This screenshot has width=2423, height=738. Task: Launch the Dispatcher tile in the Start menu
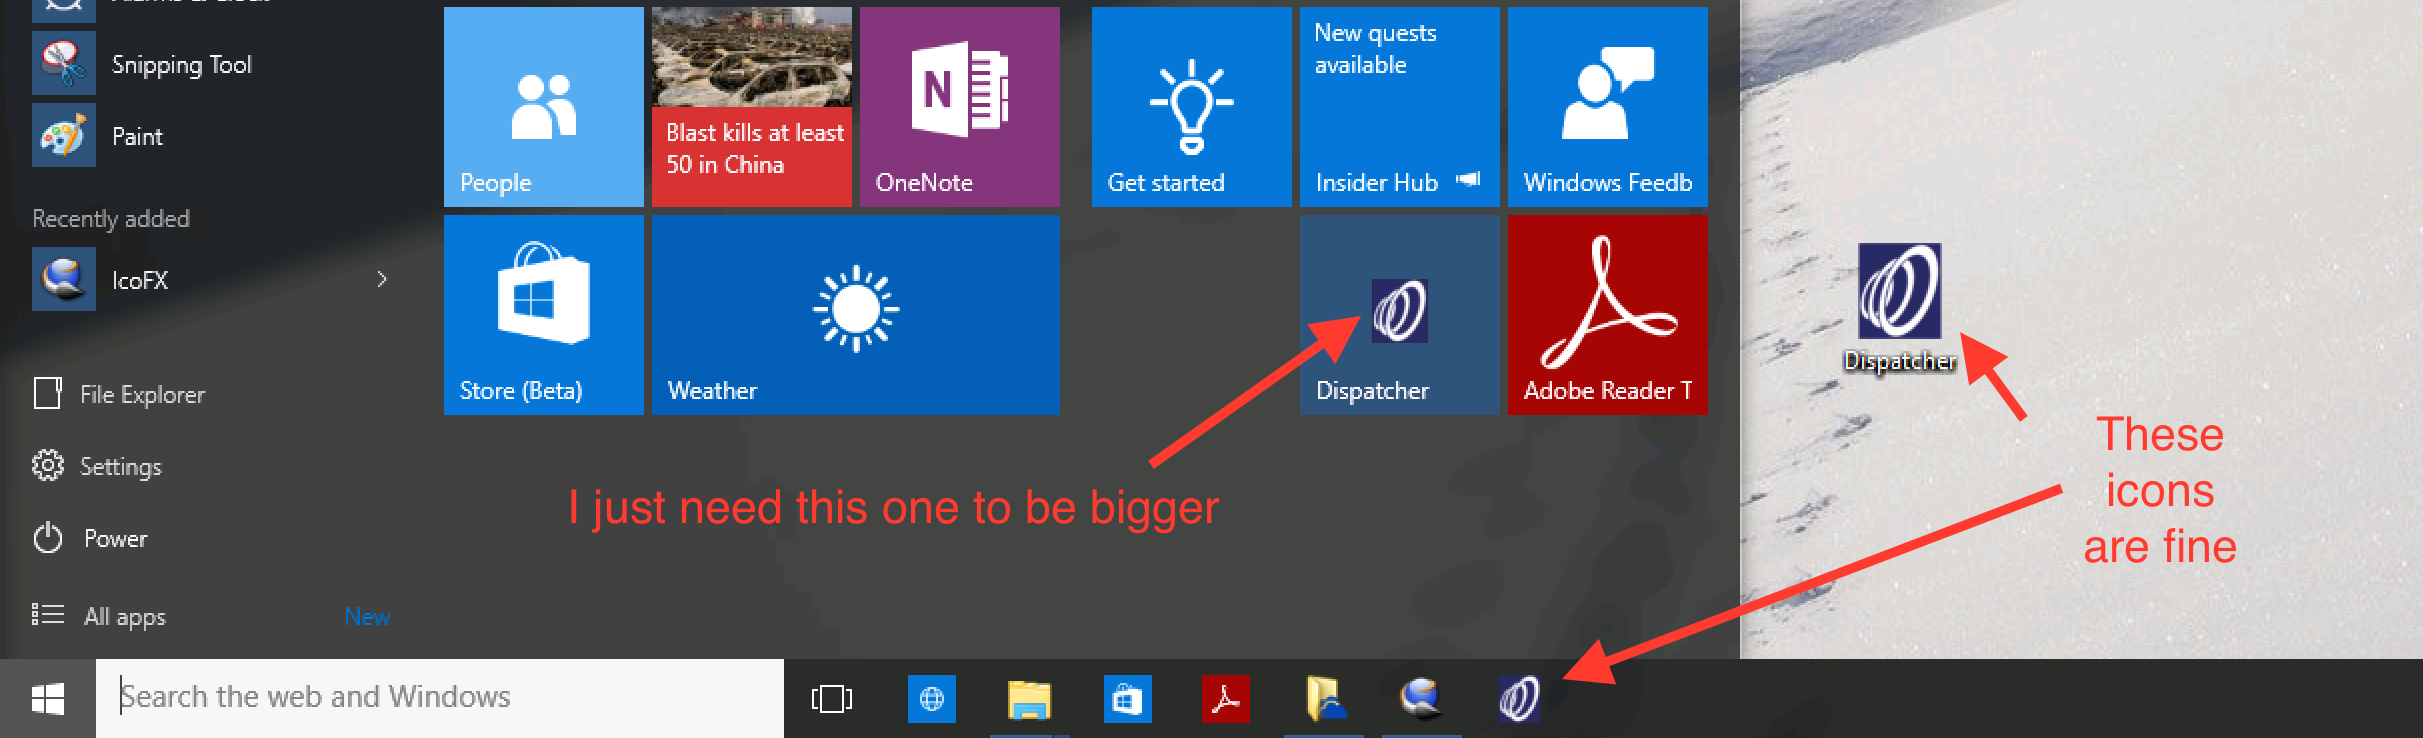1400,315
